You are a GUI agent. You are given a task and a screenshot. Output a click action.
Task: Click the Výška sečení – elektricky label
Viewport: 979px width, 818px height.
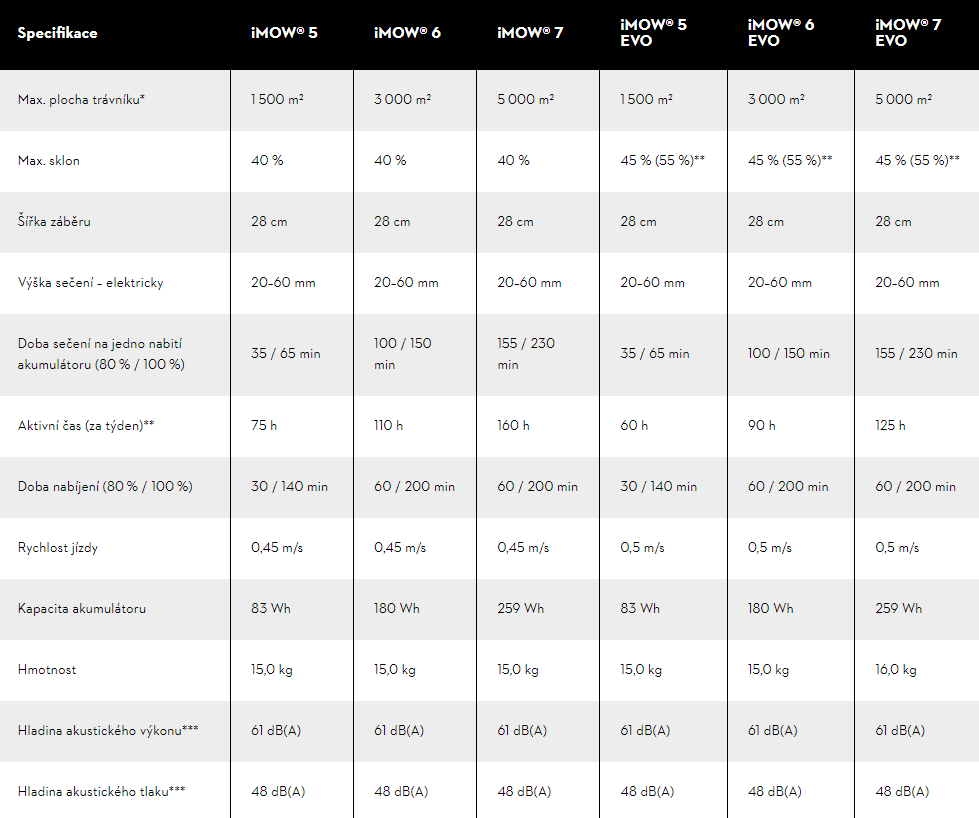tap(90, 282)
